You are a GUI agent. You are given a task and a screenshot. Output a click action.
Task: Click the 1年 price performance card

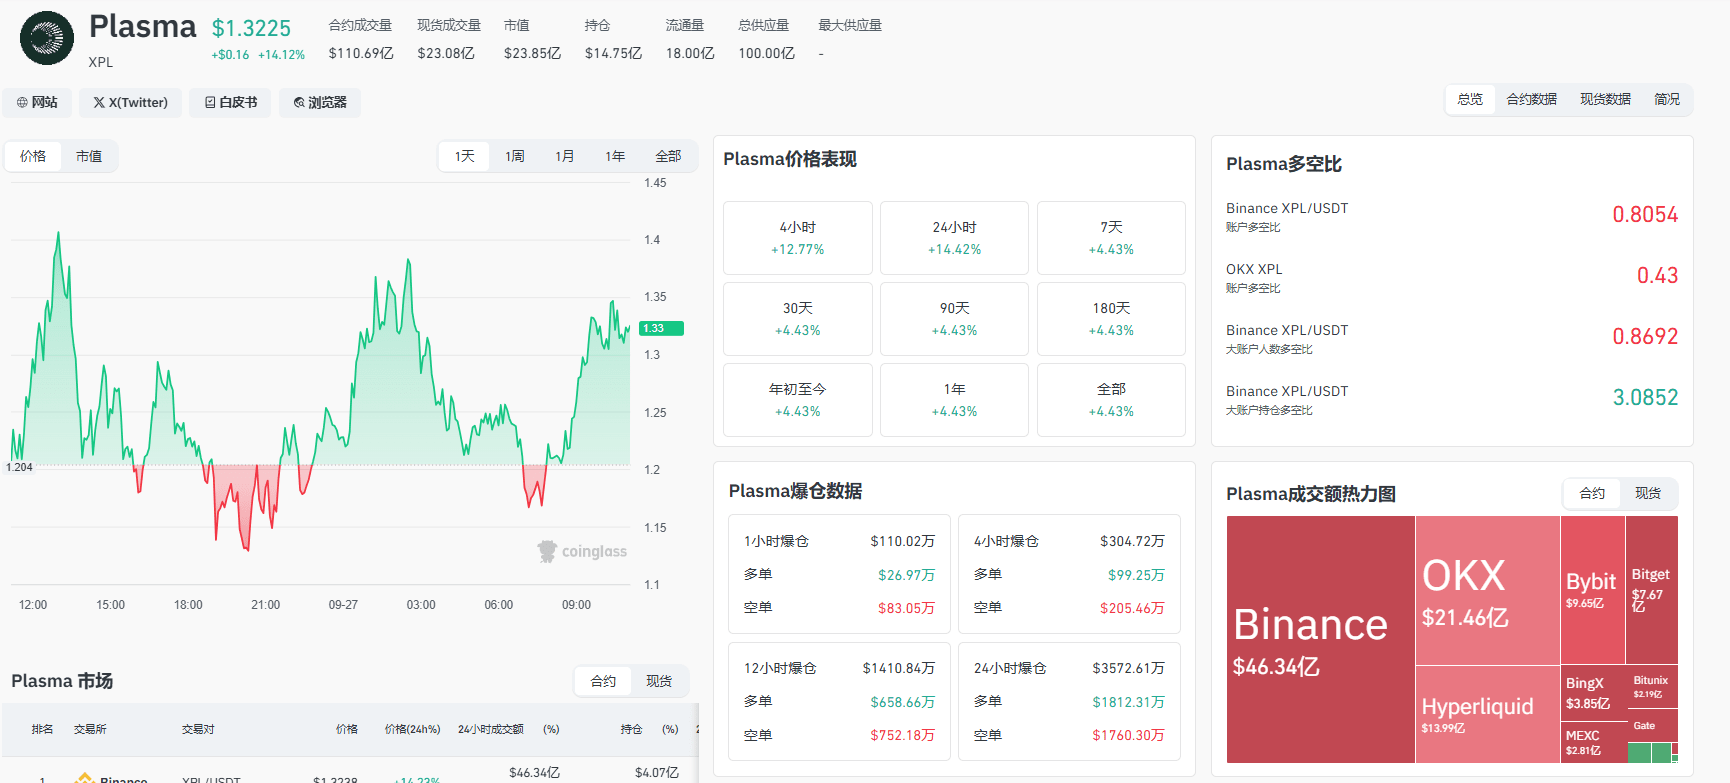(x=954, y=400)
